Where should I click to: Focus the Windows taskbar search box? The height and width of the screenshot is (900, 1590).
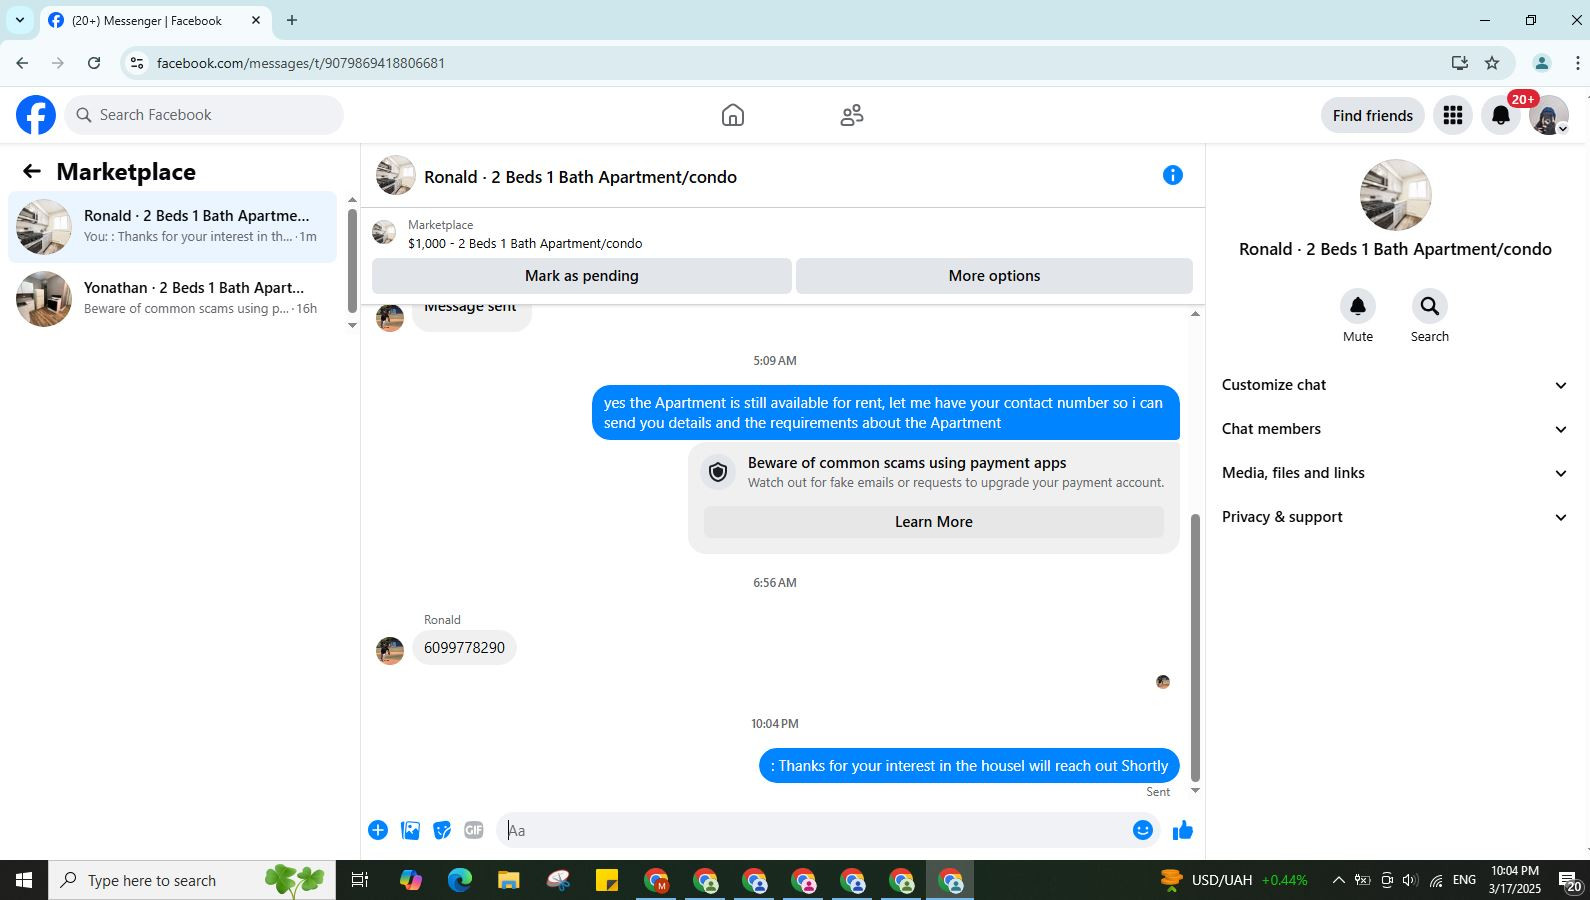coord(192,880)
